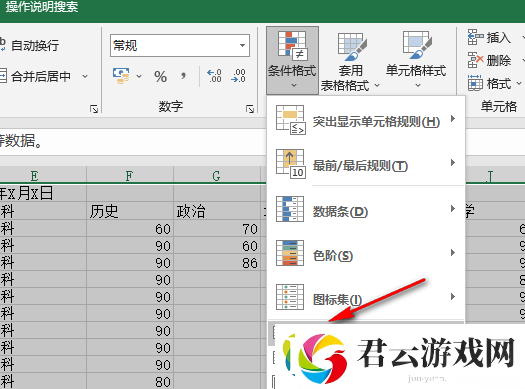Select column F header

[130, 175]
